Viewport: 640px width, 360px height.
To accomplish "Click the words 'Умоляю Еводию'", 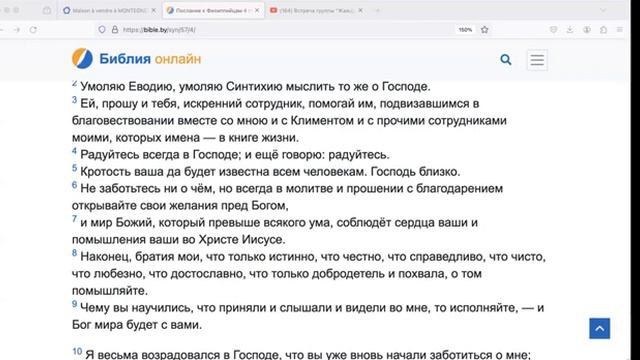I will [x=127, y=87].
